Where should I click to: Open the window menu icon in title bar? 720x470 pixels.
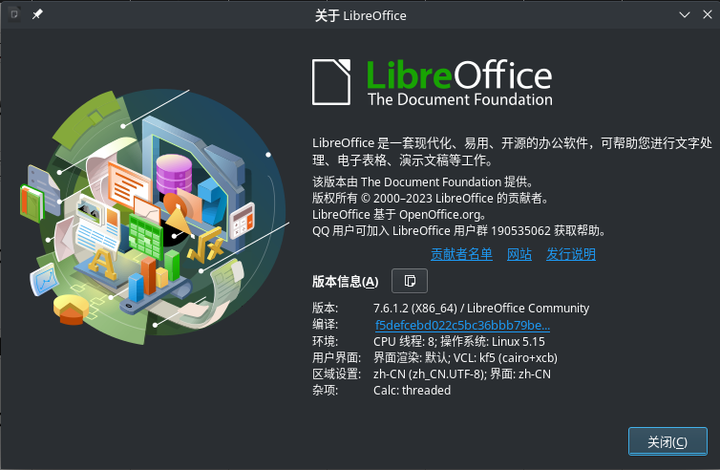click(13, 15)
